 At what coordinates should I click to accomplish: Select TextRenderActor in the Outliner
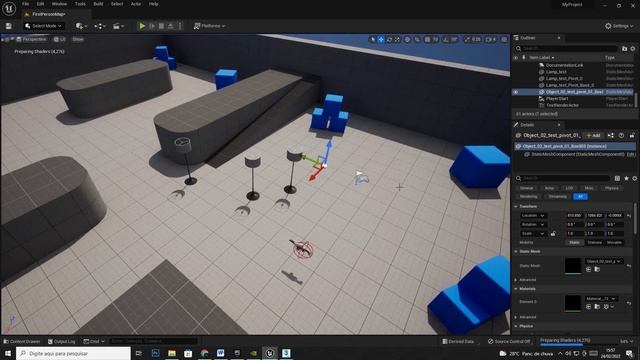(562, 105)
